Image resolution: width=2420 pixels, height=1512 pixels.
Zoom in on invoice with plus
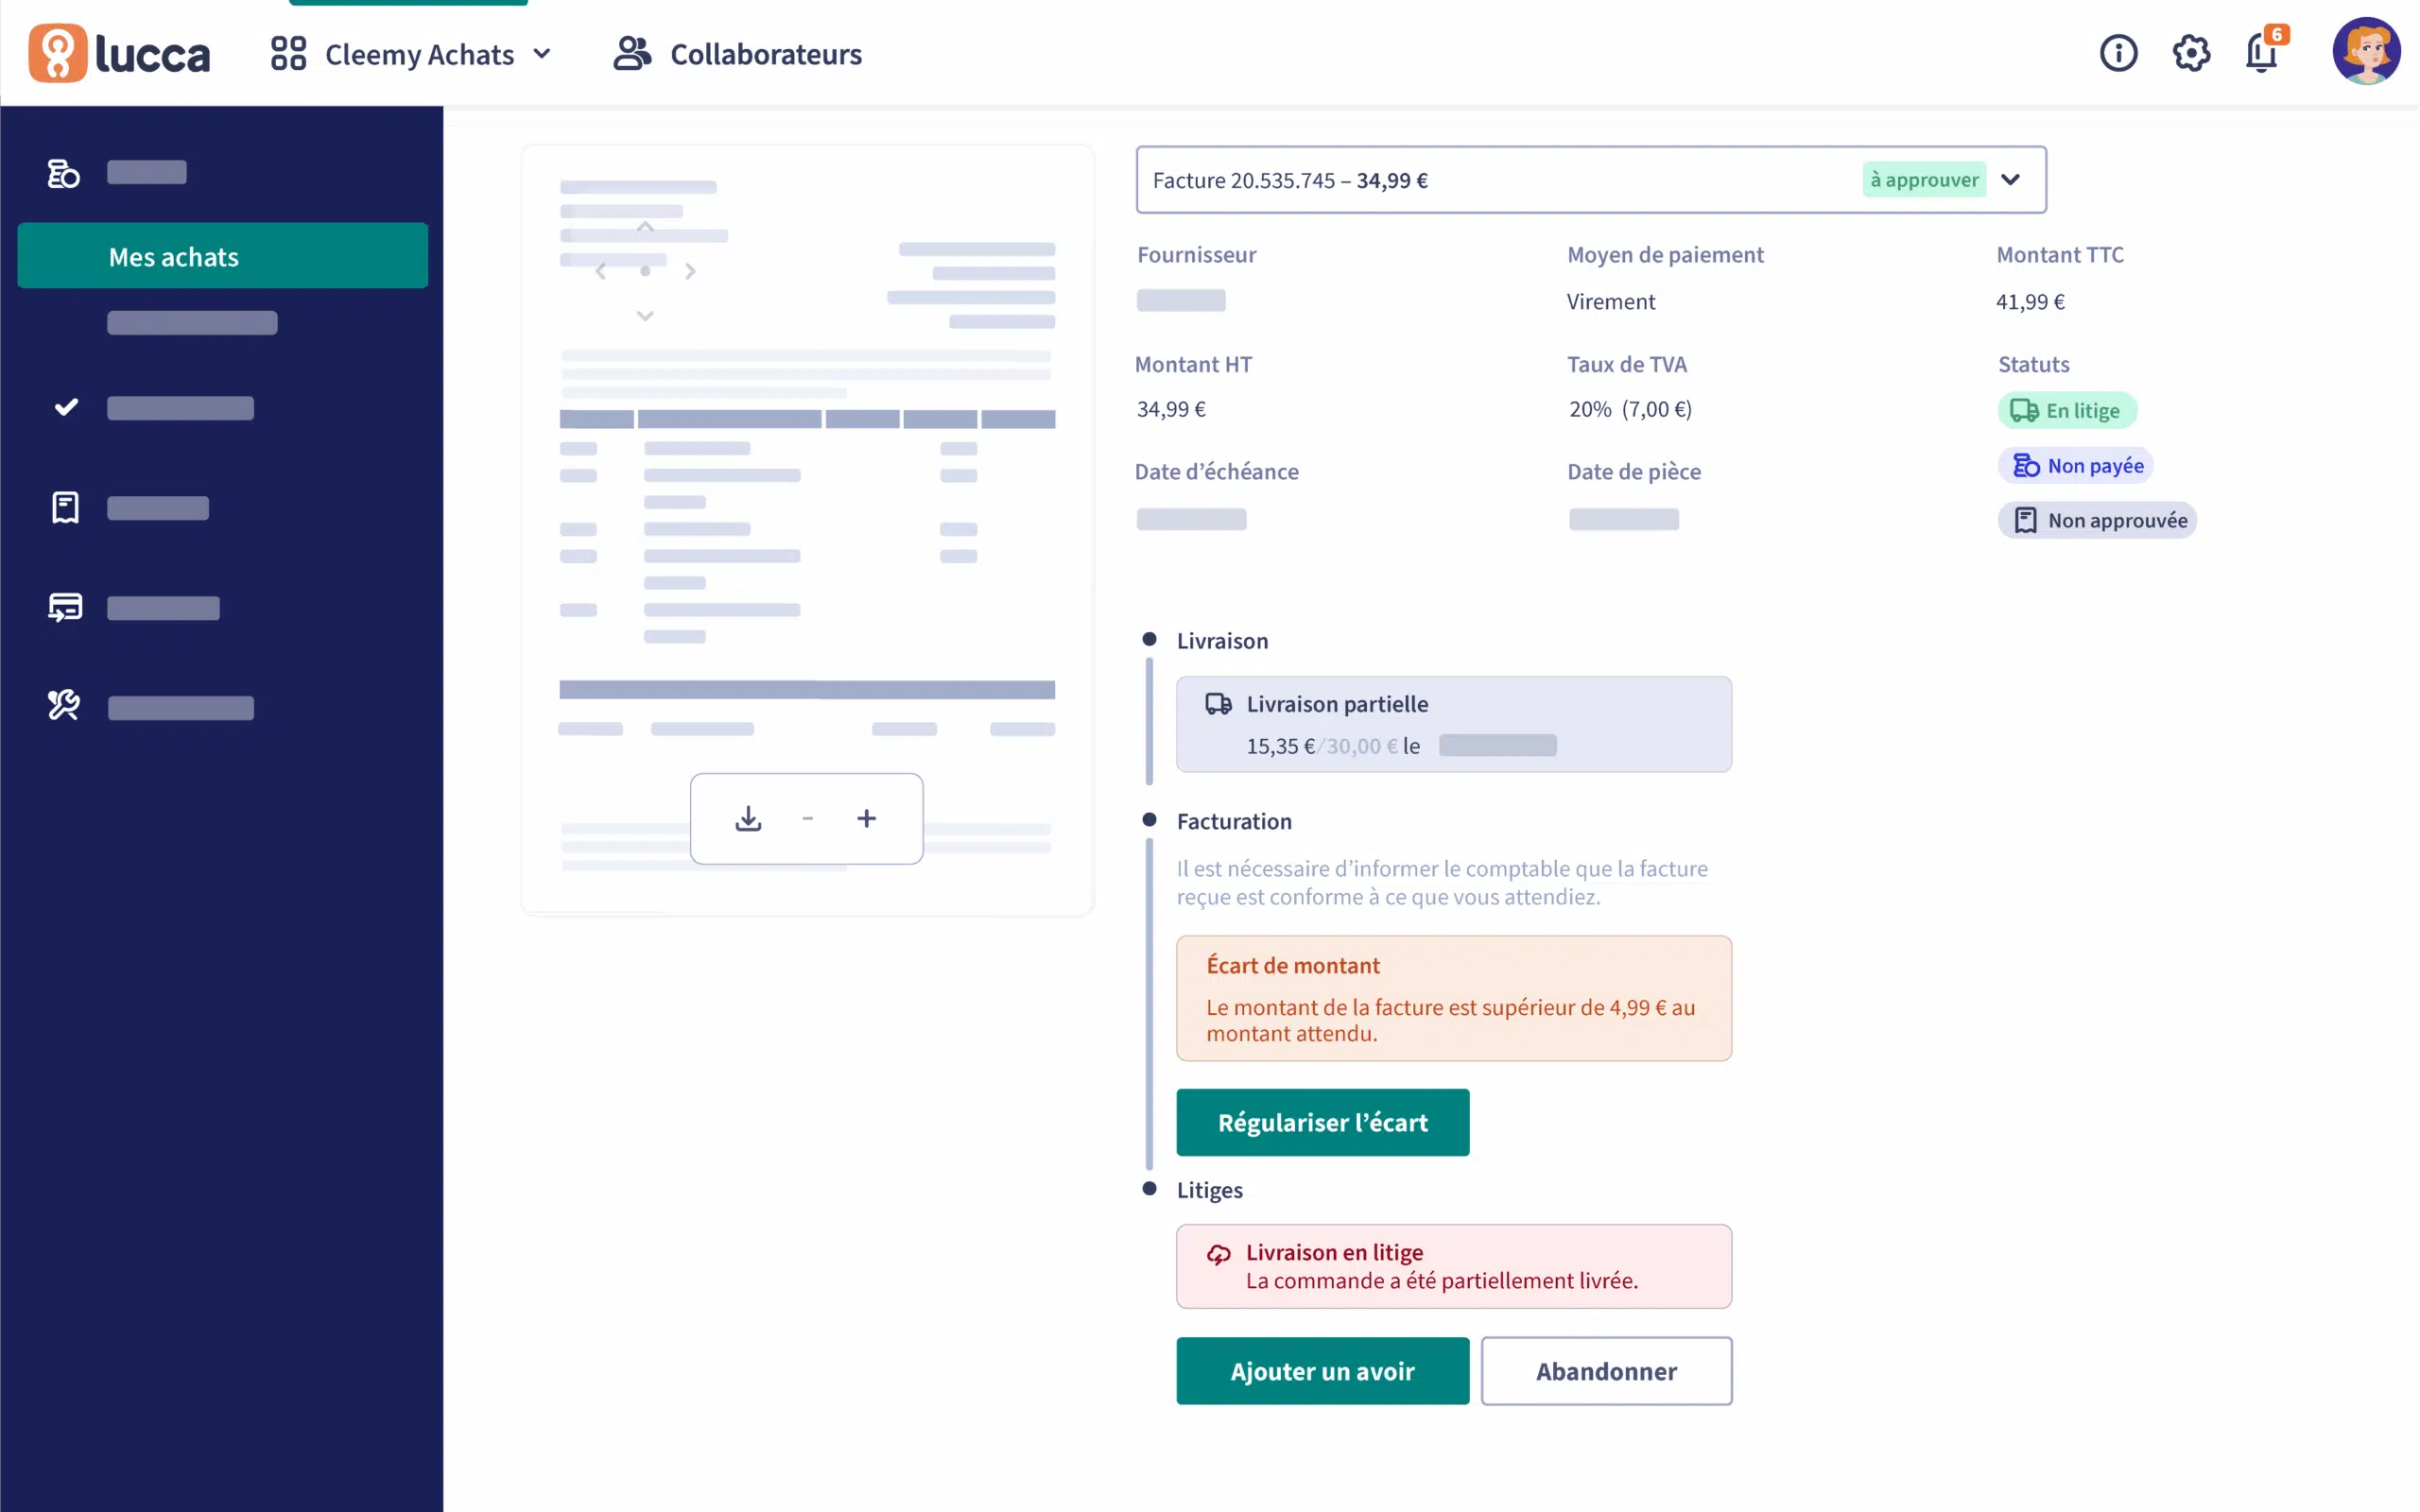(866, 819)
